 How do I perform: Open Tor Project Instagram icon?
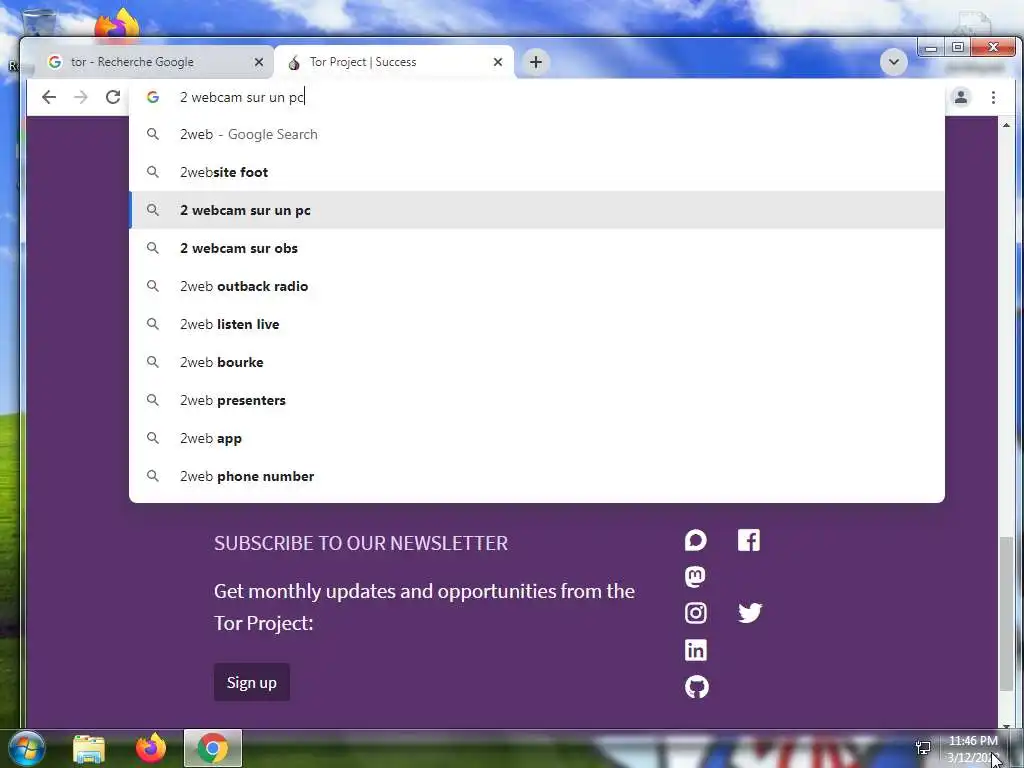click(x=696, y=613)
